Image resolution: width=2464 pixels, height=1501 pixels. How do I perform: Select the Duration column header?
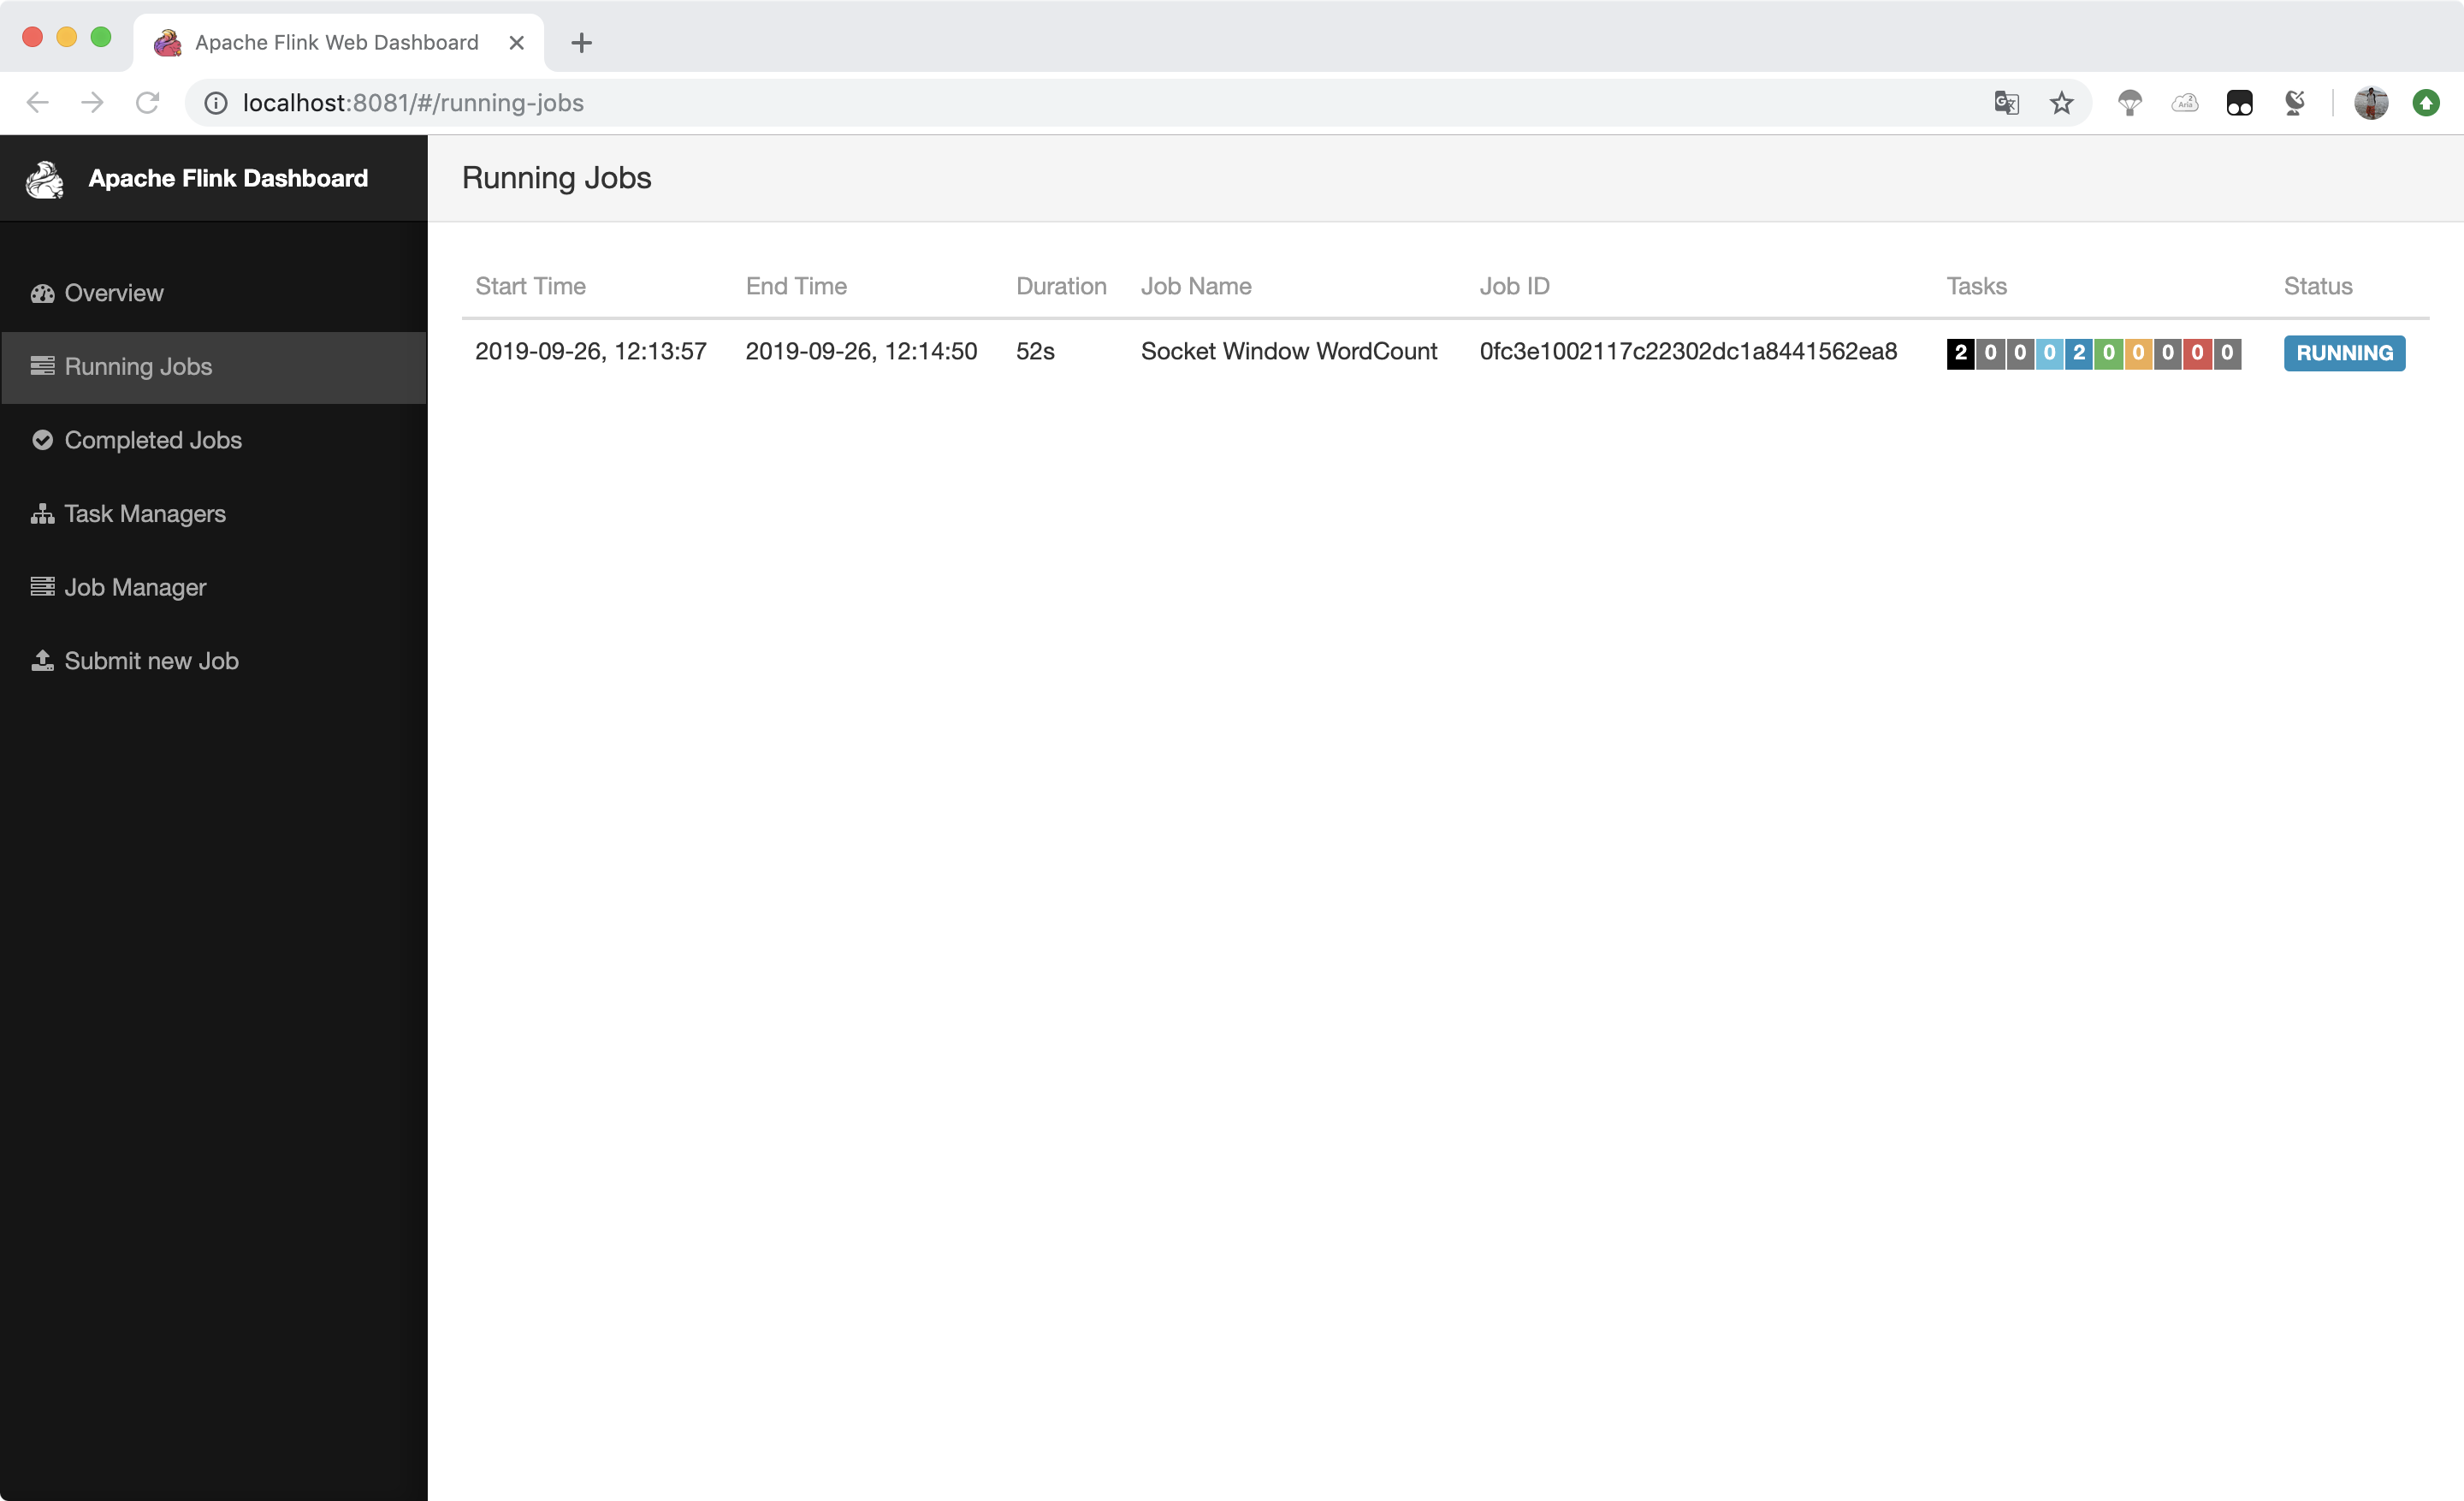point(1059,285)
